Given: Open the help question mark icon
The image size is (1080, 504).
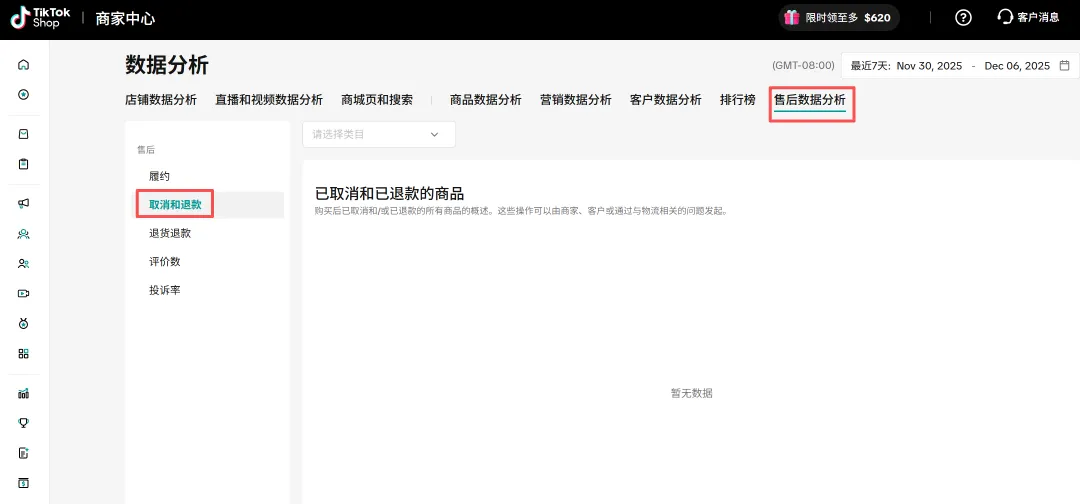Looking at the screenshot, I should click(x=963, y=17).
